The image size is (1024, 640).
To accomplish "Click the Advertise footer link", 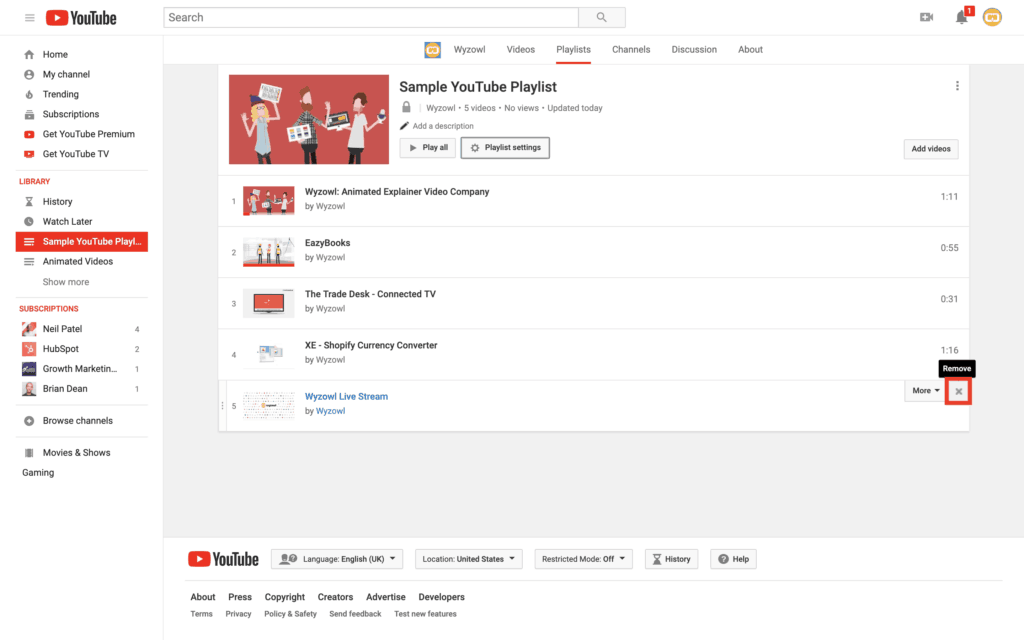I will pyautogui.click(x=385, y=597).
